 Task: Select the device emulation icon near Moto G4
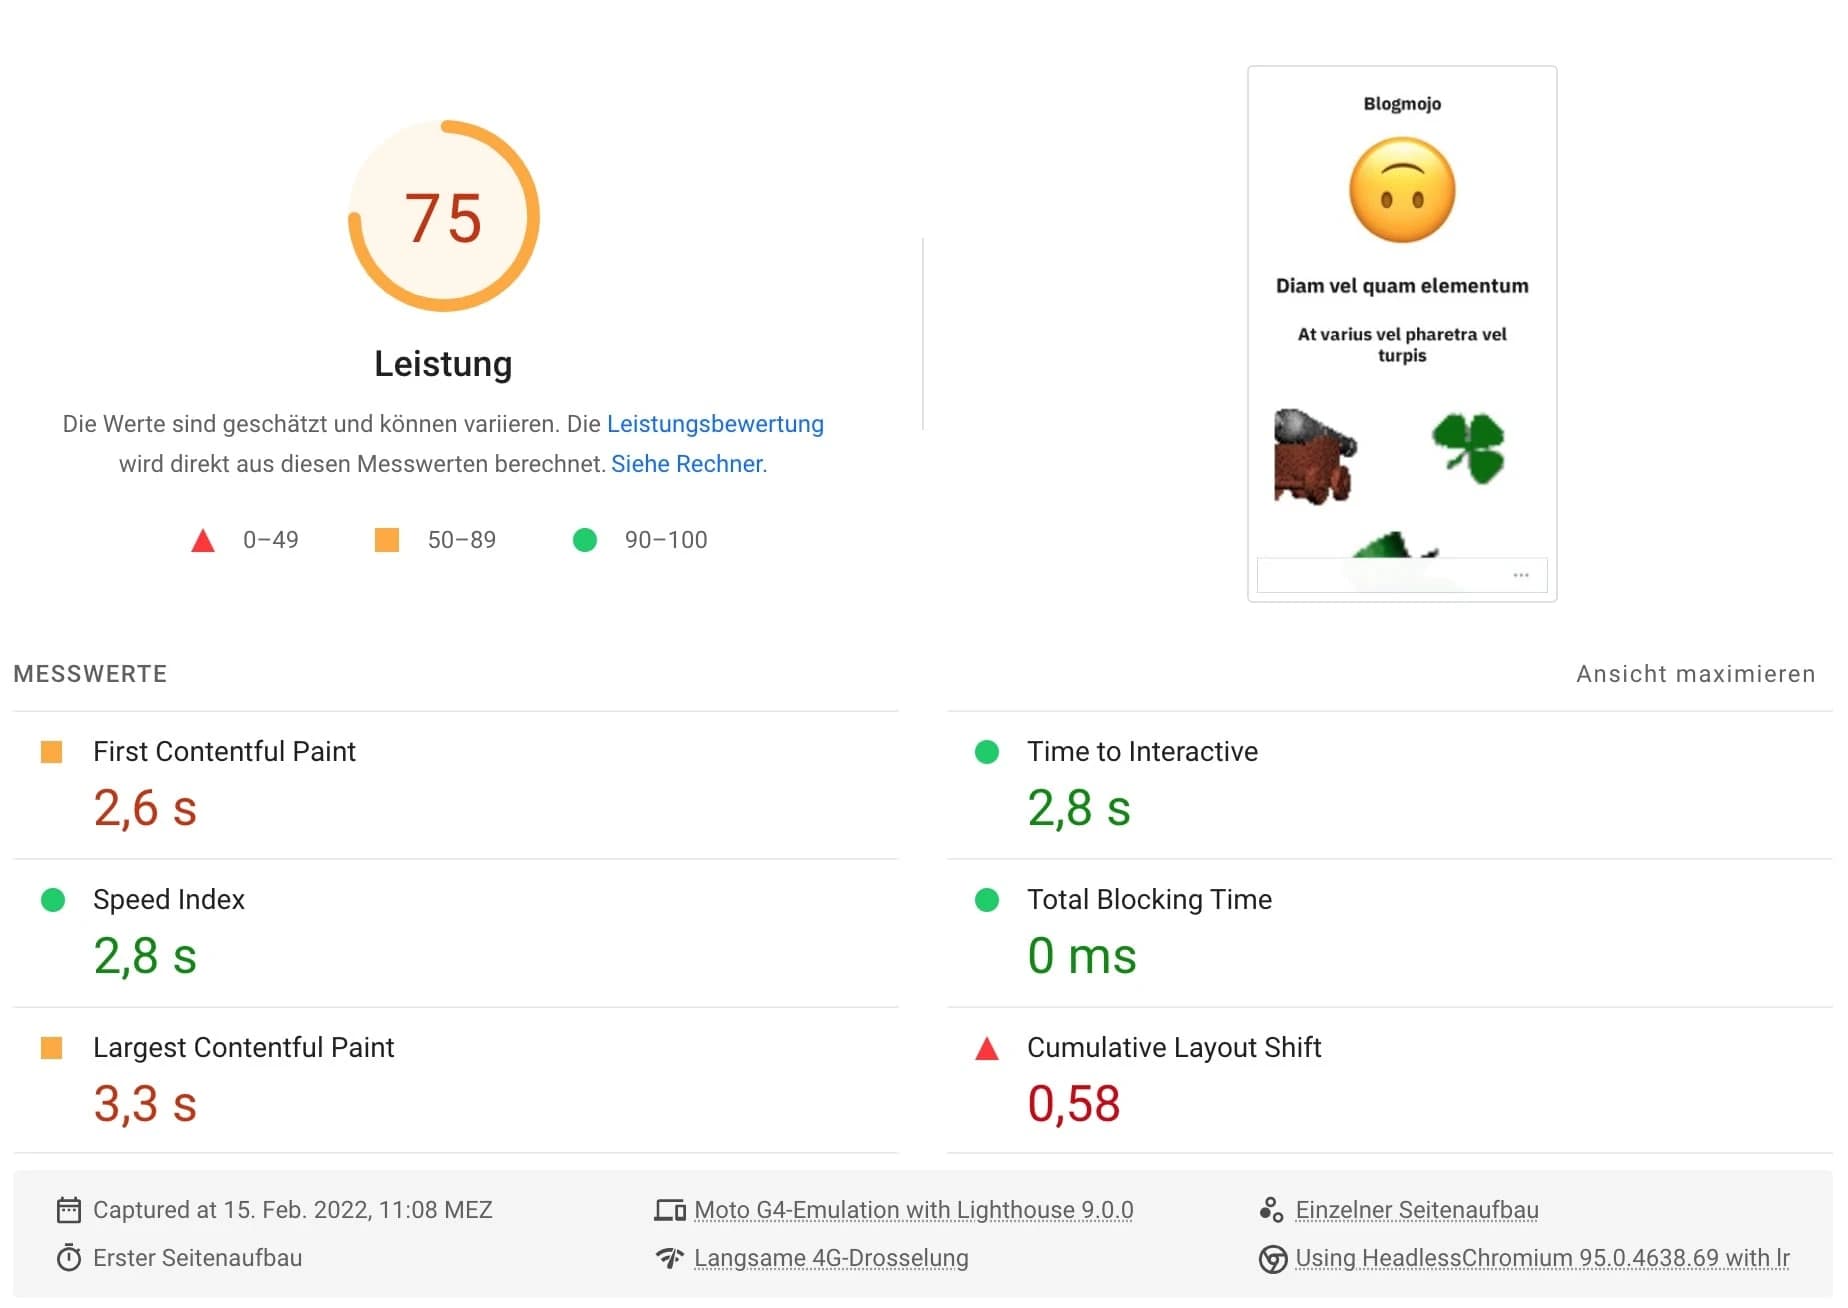click(x=668, y=1209)
